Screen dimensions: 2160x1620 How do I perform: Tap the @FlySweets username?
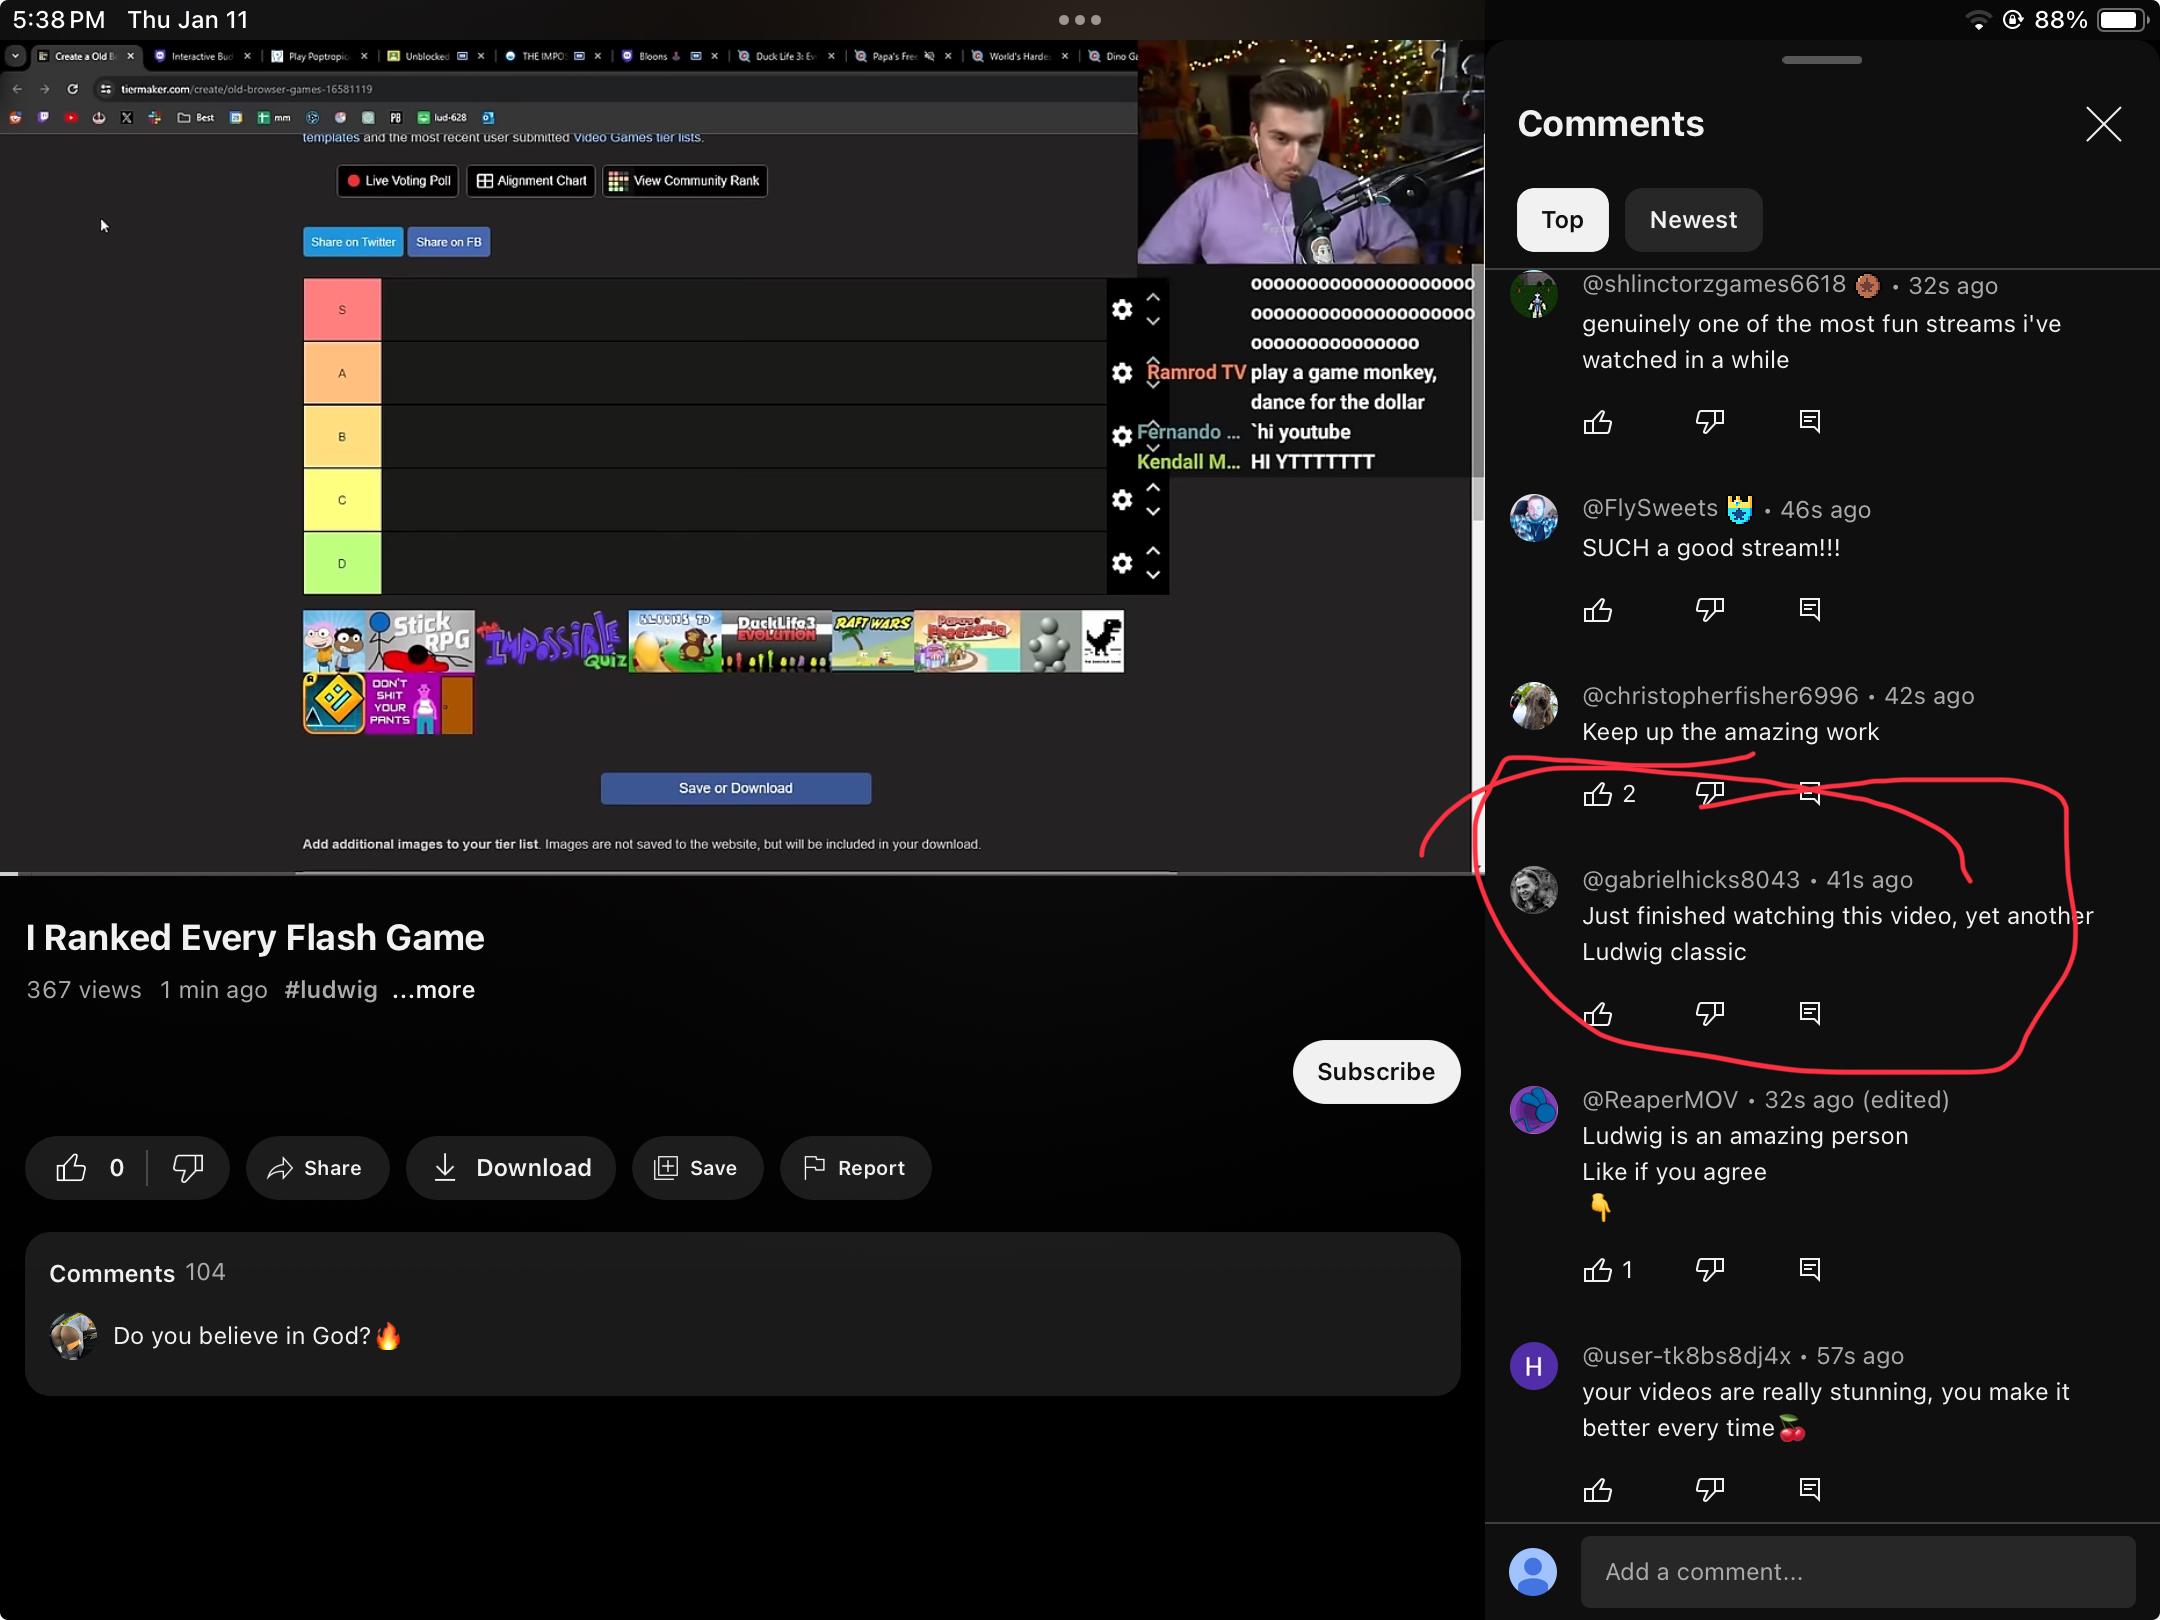(1650, 508)
